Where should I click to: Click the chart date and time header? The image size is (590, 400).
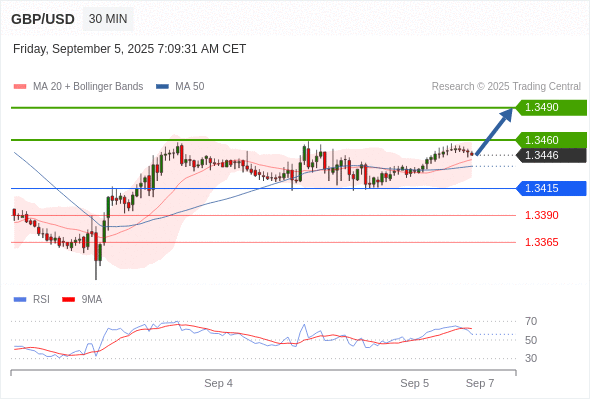point(129,49)
